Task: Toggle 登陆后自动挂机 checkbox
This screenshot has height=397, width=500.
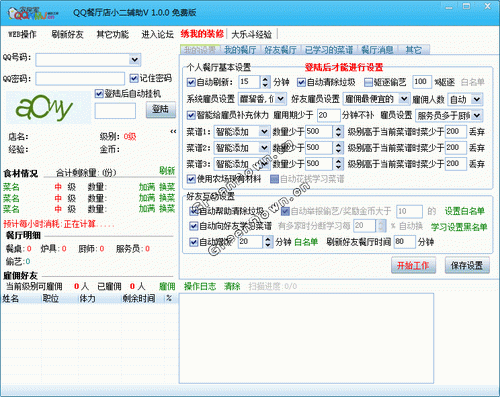Action: [99, 94]
